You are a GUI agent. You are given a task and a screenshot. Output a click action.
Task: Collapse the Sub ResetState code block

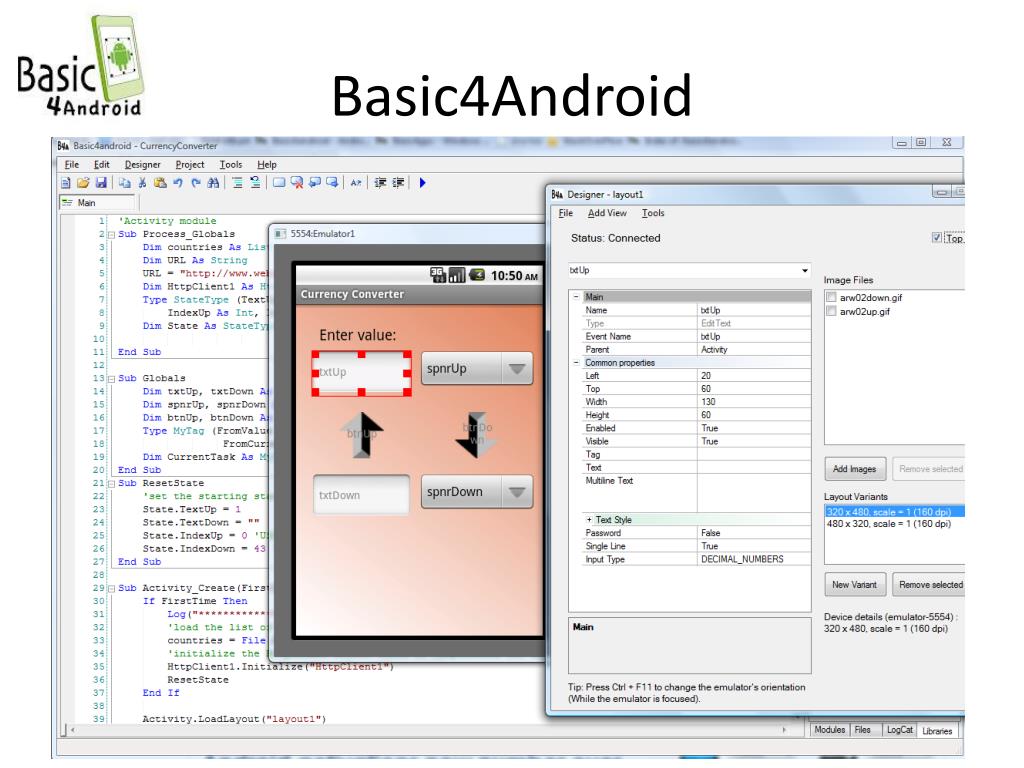tap(111, 484)
